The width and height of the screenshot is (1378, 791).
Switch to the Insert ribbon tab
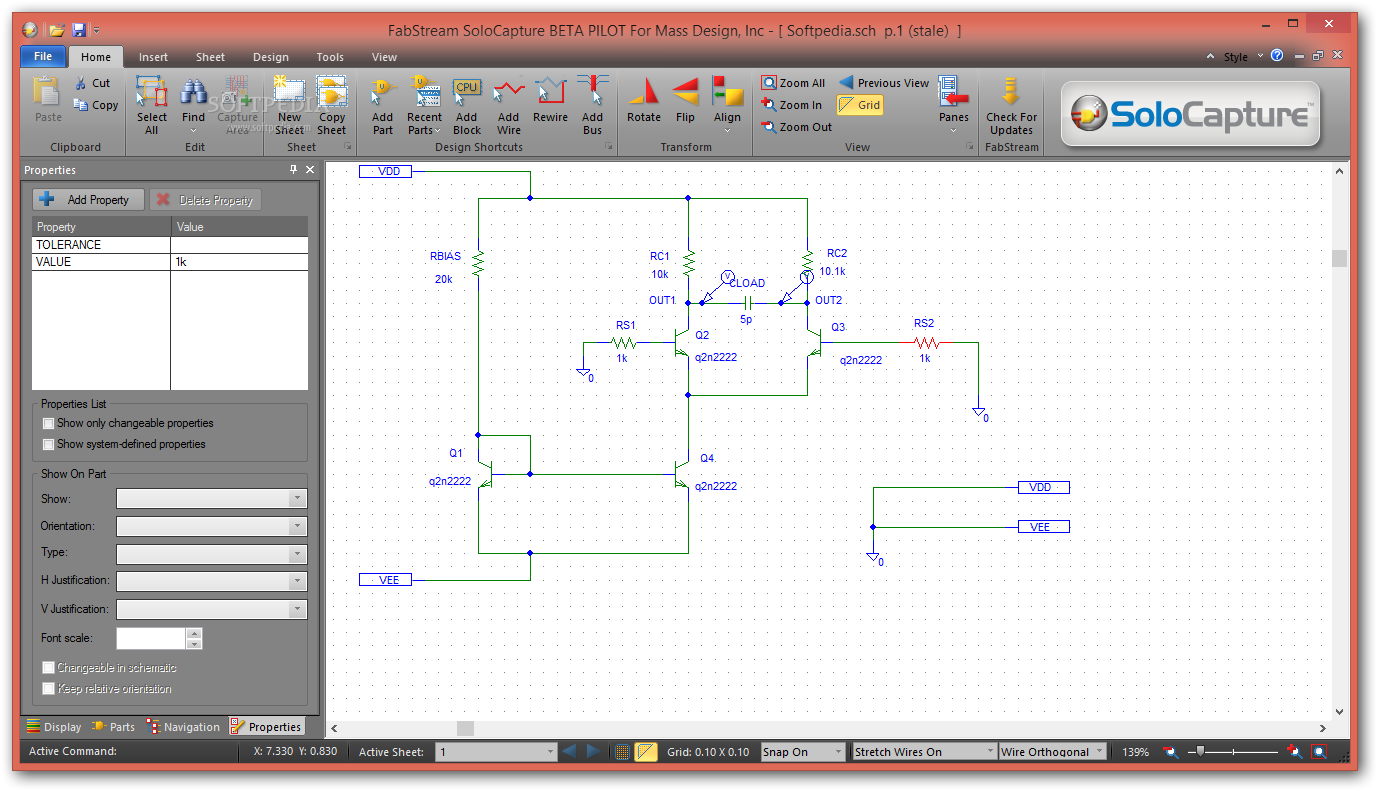coord(153,57)
